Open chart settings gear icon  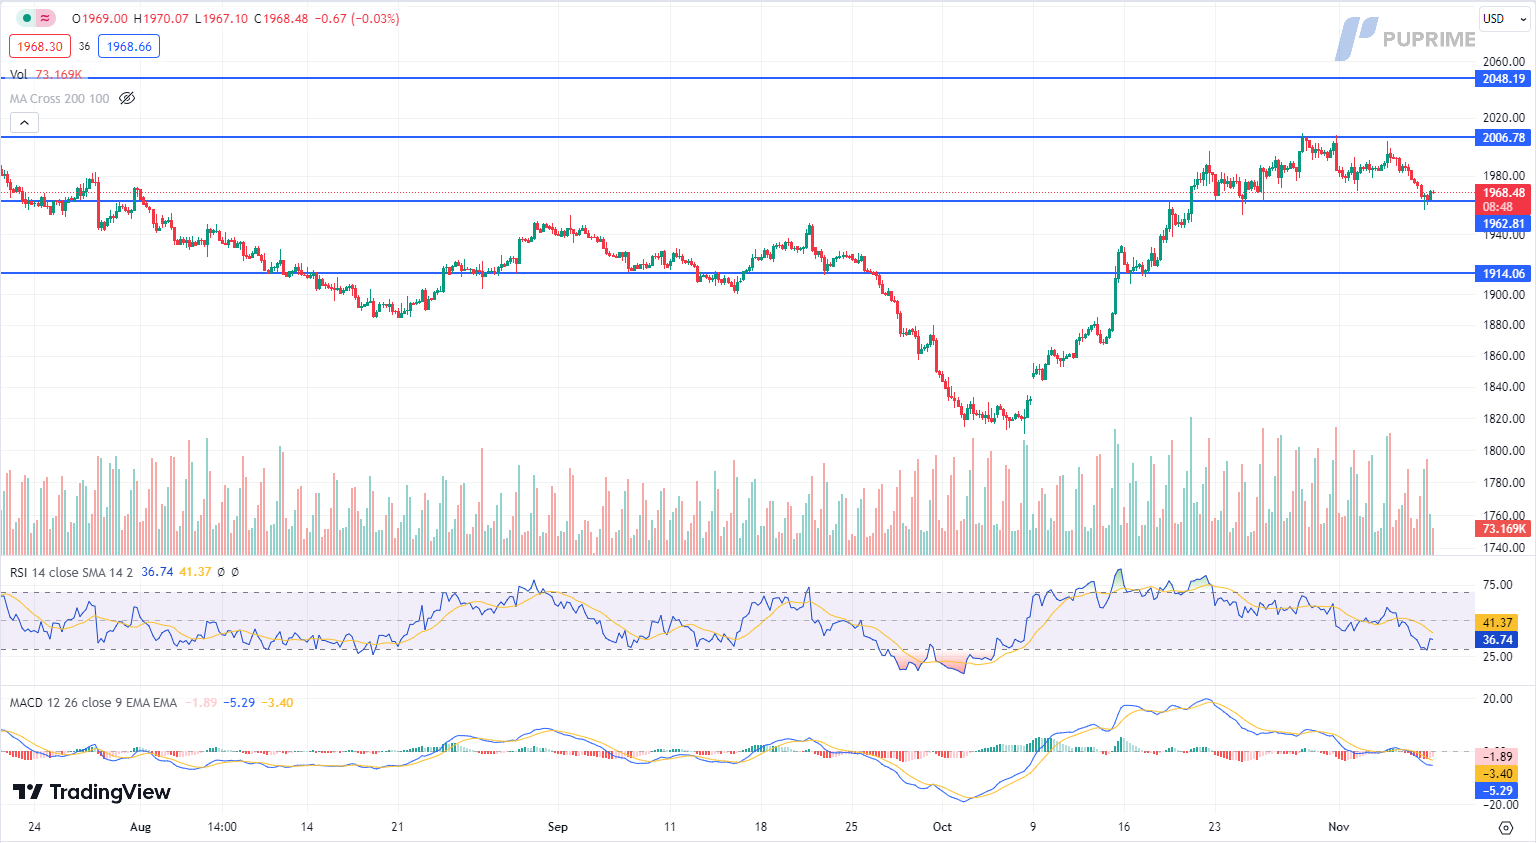point(1506,827)
